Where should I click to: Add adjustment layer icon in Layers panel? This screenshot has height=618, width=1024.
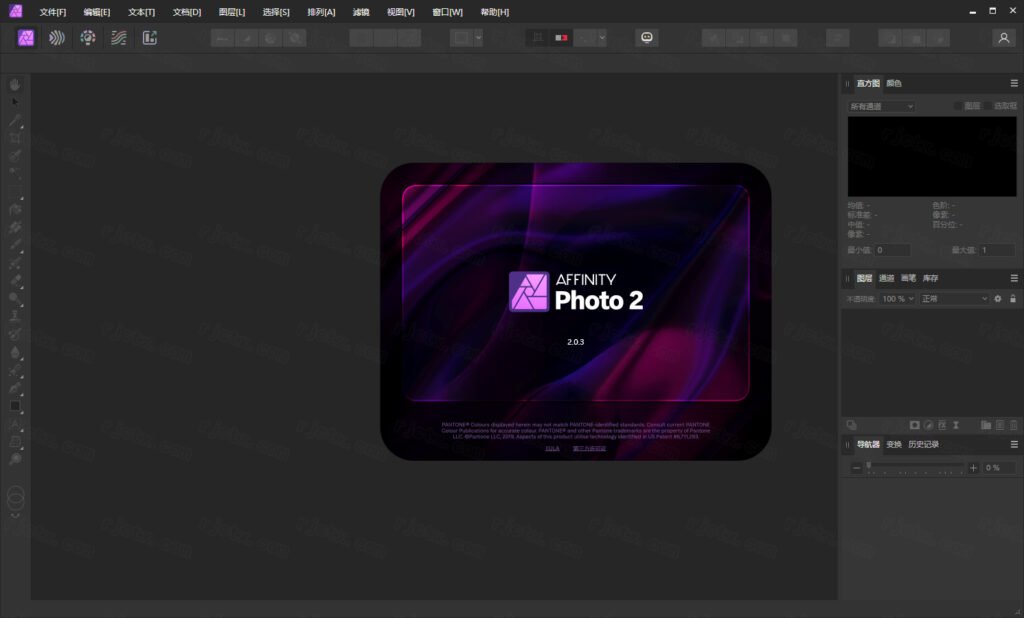(x=929, y=425)
